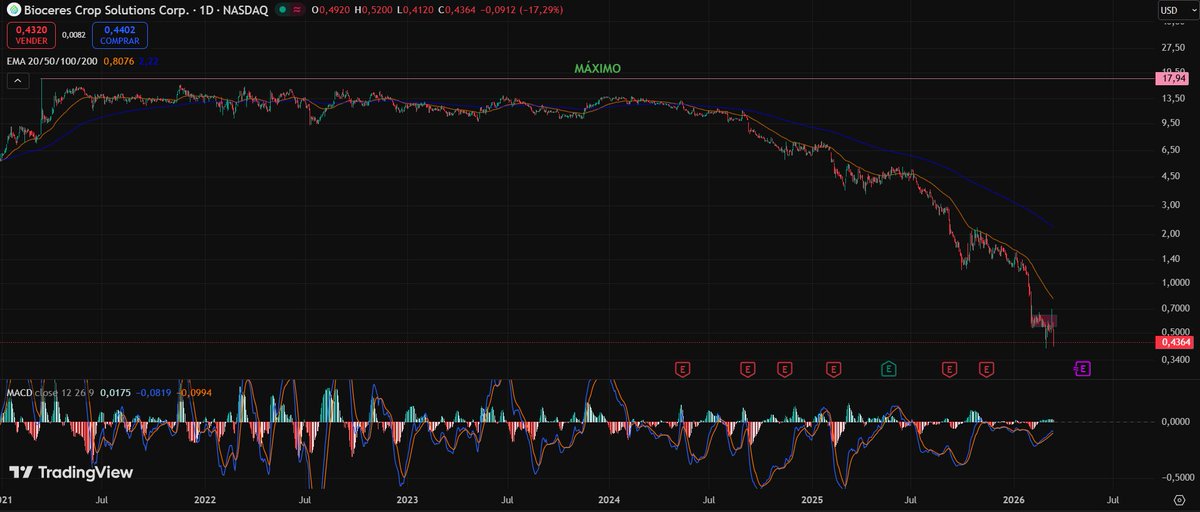Click the pink approximate-data indicator icon

point(297,9)
